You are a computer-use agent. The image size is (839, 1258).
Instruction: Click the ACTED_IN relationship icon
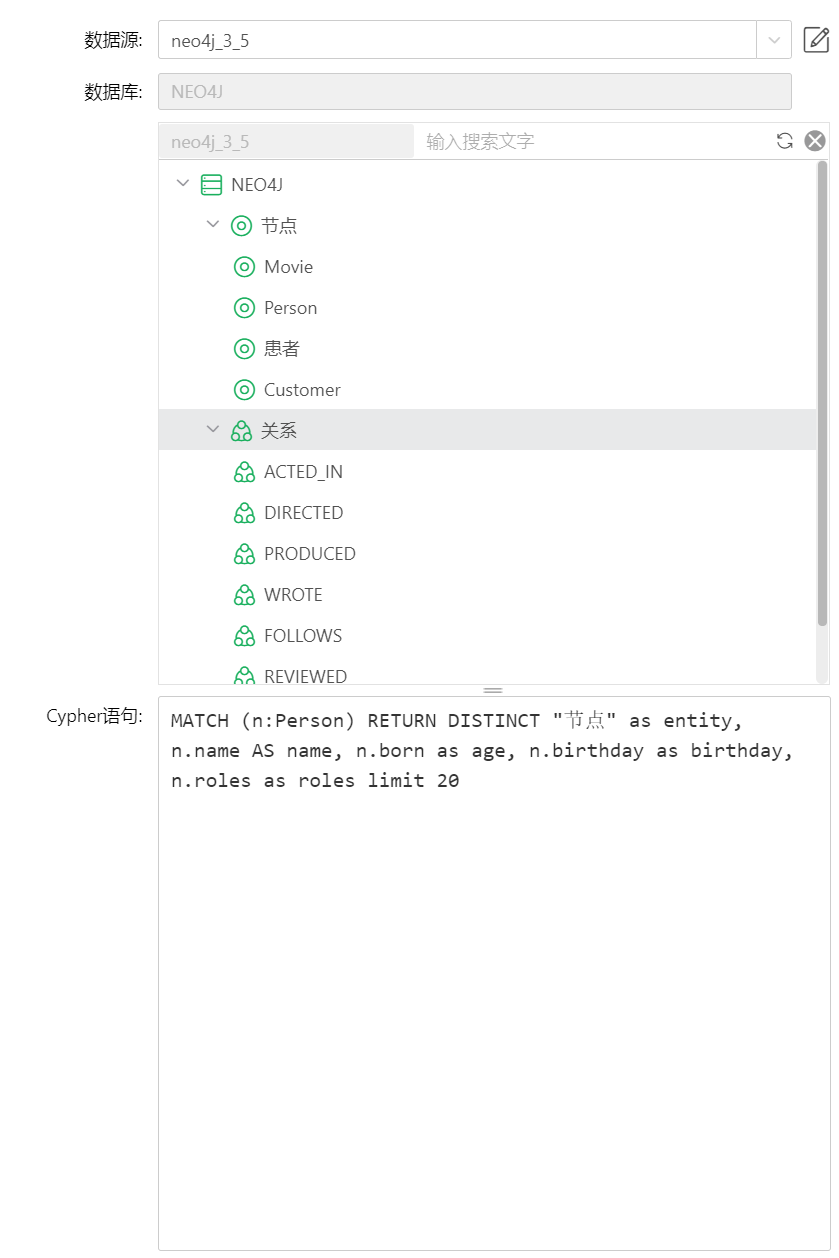pyautogui.click(x=244, y=472)
